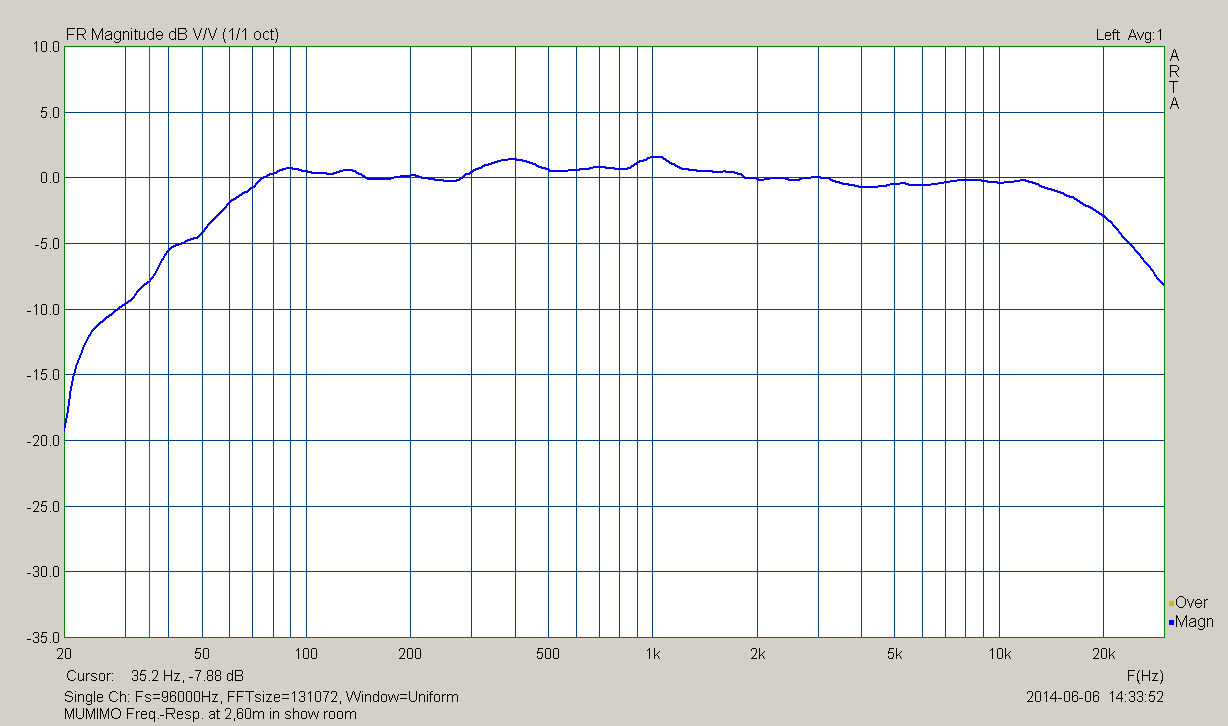This screenshot has height=726, width=1228.
Task: Select the Magn legend label
Action: [x=1194, y=623]
